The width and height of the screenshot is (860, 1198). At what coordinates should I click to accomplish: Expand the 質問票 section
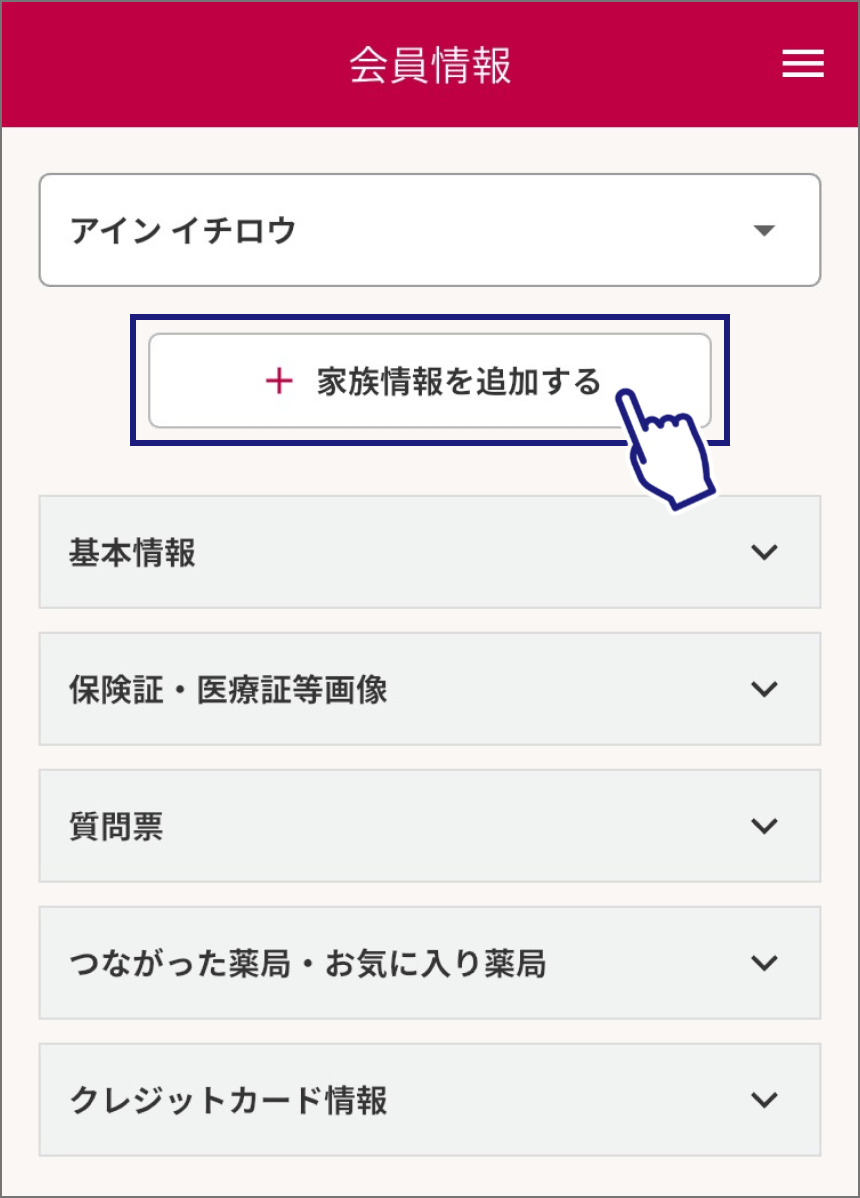[x=430, y=826]
